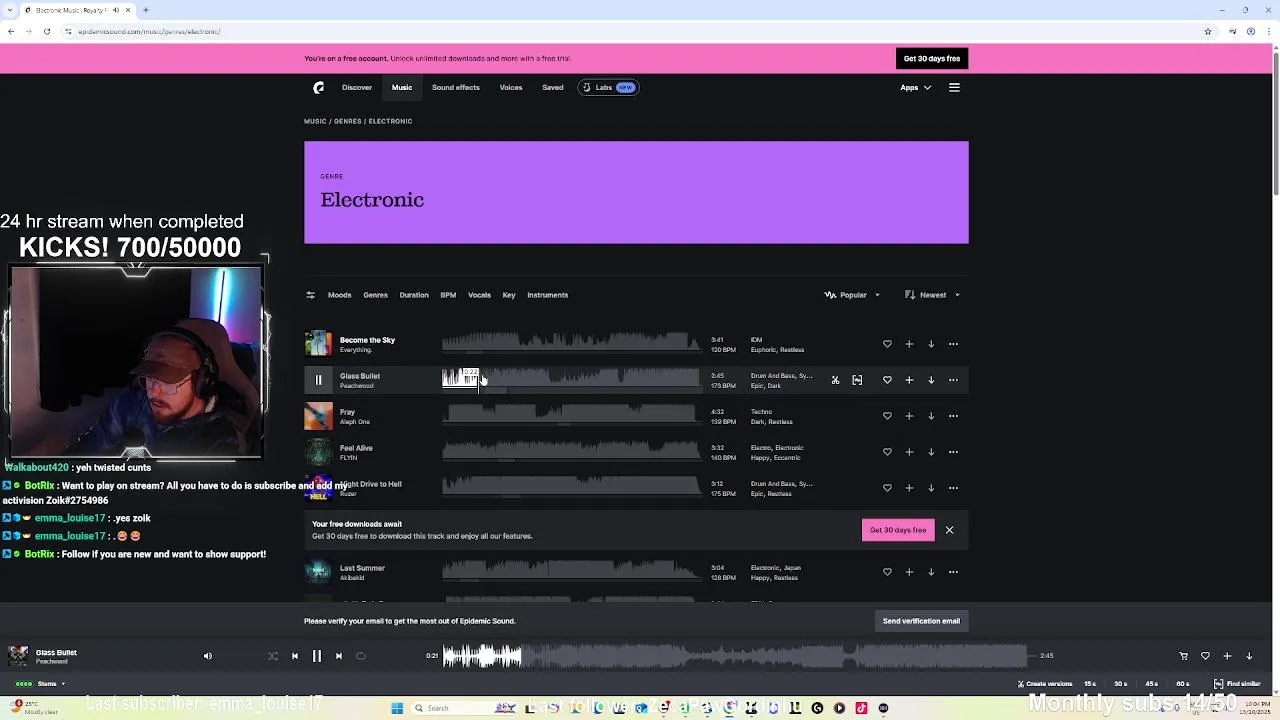This screenshot has height=720, width=1280.
Task: Open the hamburger menu in site header
Action: point(954,87)
